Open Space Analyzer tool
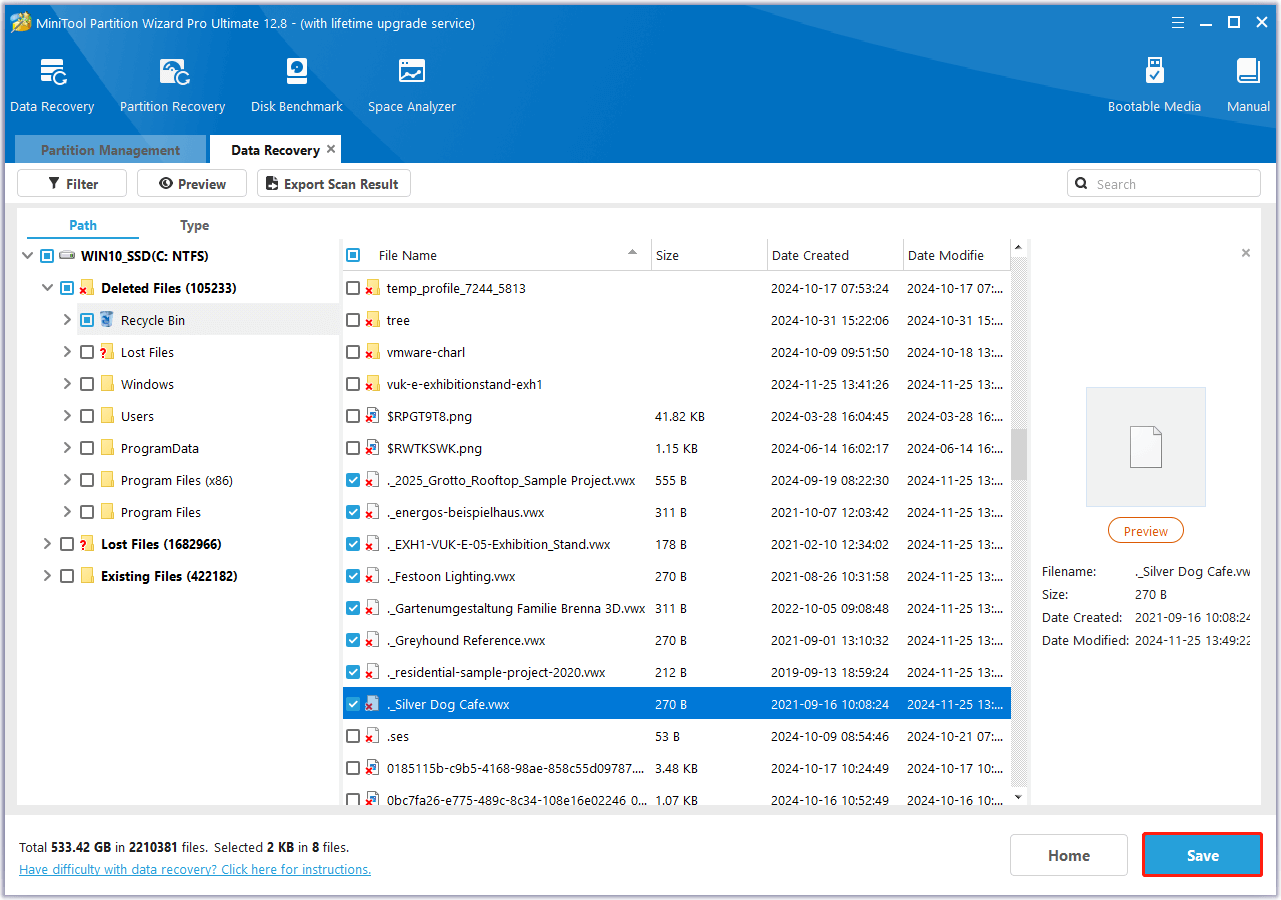1281x900 pixels. pos(412,73)
